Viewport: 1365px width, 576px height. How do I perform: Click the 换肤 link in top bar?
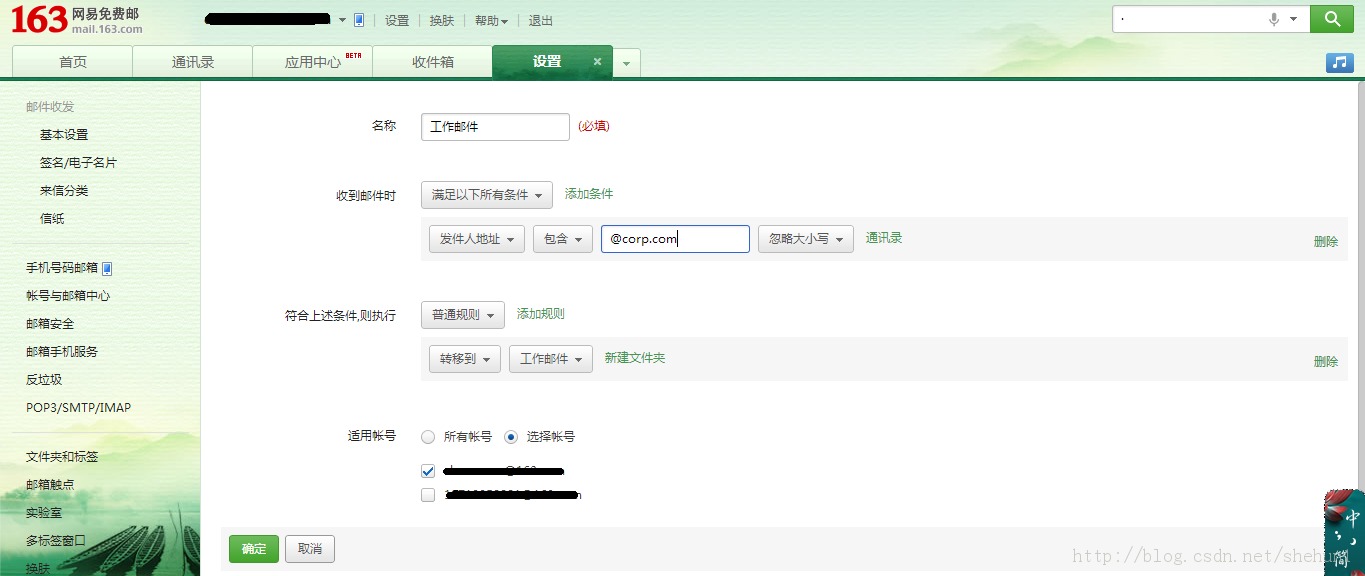[x=442, y=21]
